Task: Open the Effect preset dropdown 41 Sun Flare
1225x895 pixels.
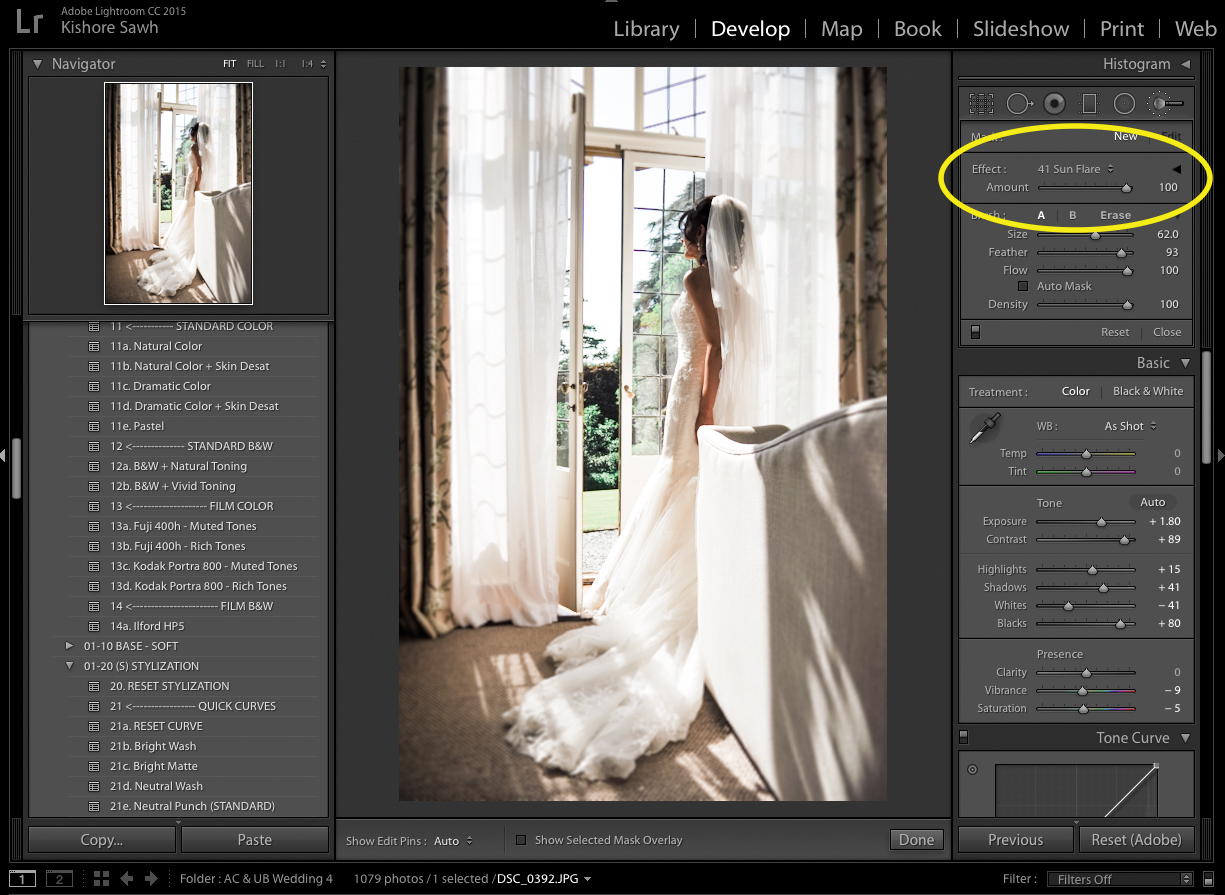Action: (x=1076, y=169)
